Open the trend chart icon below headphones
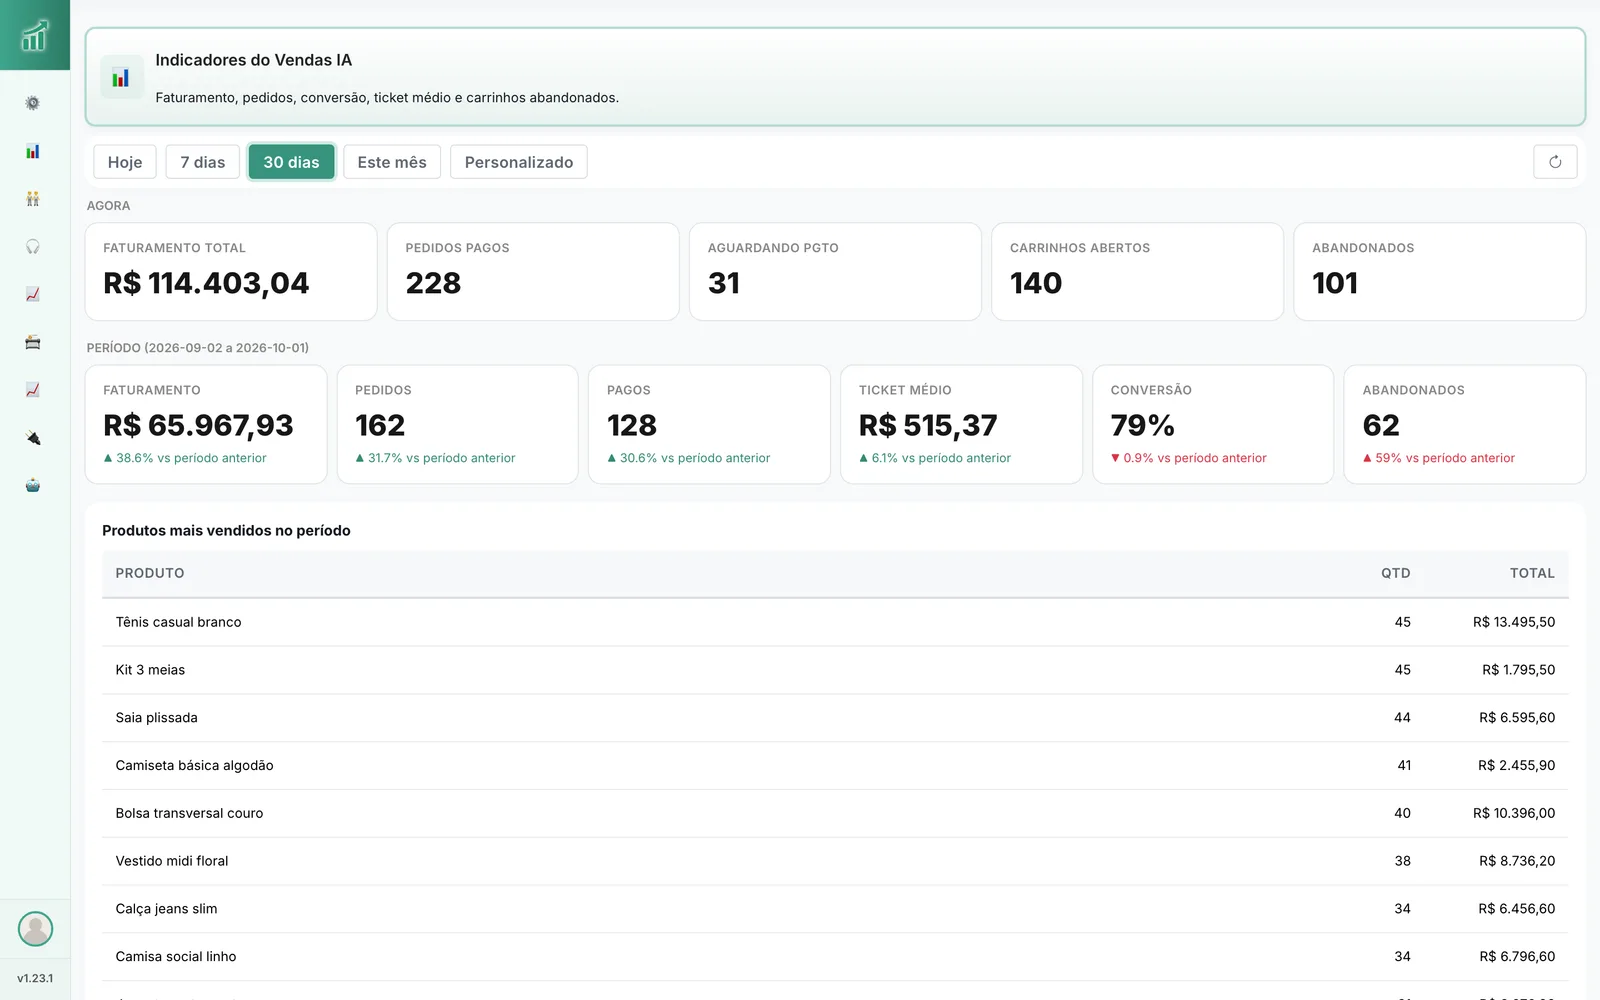 (x=33, y=294)
